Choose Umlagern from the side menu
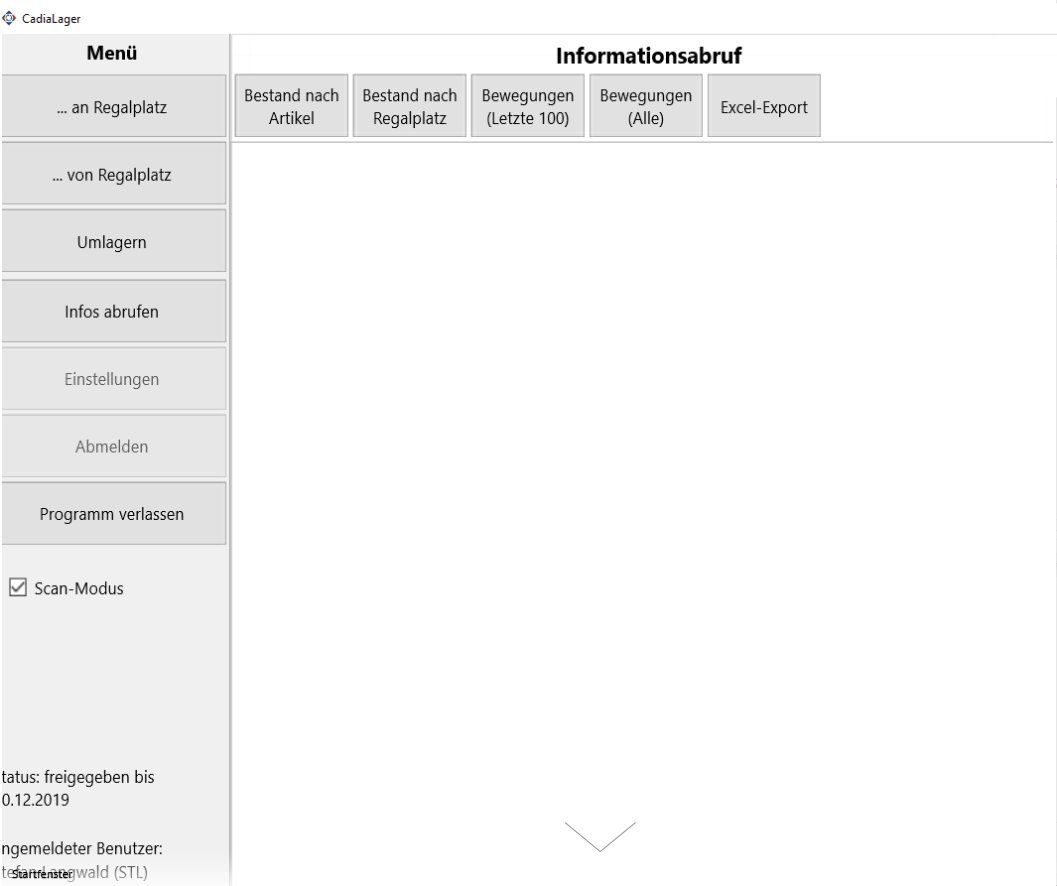The image size is (1057, 886). [112, 242]
